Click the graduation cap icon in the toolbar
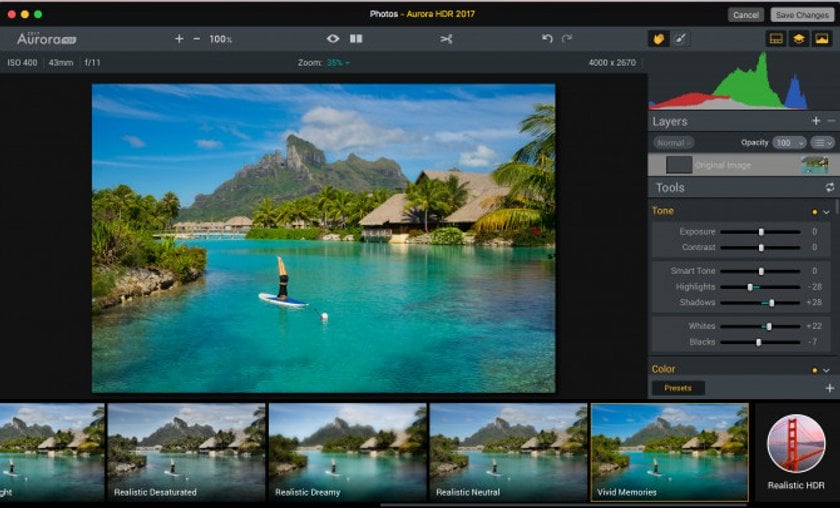The width and height of the screenshot is (840, 508). (x=799, y=39)
